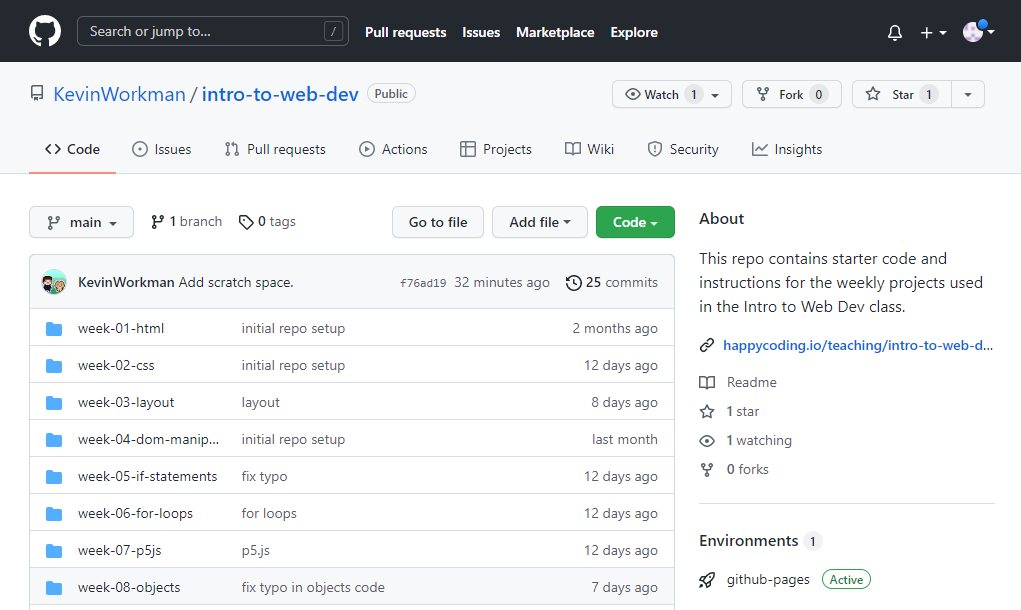Screen dimensions: 1021x610
Task: Focus the Search or jump to field
Action: (212, 31)
